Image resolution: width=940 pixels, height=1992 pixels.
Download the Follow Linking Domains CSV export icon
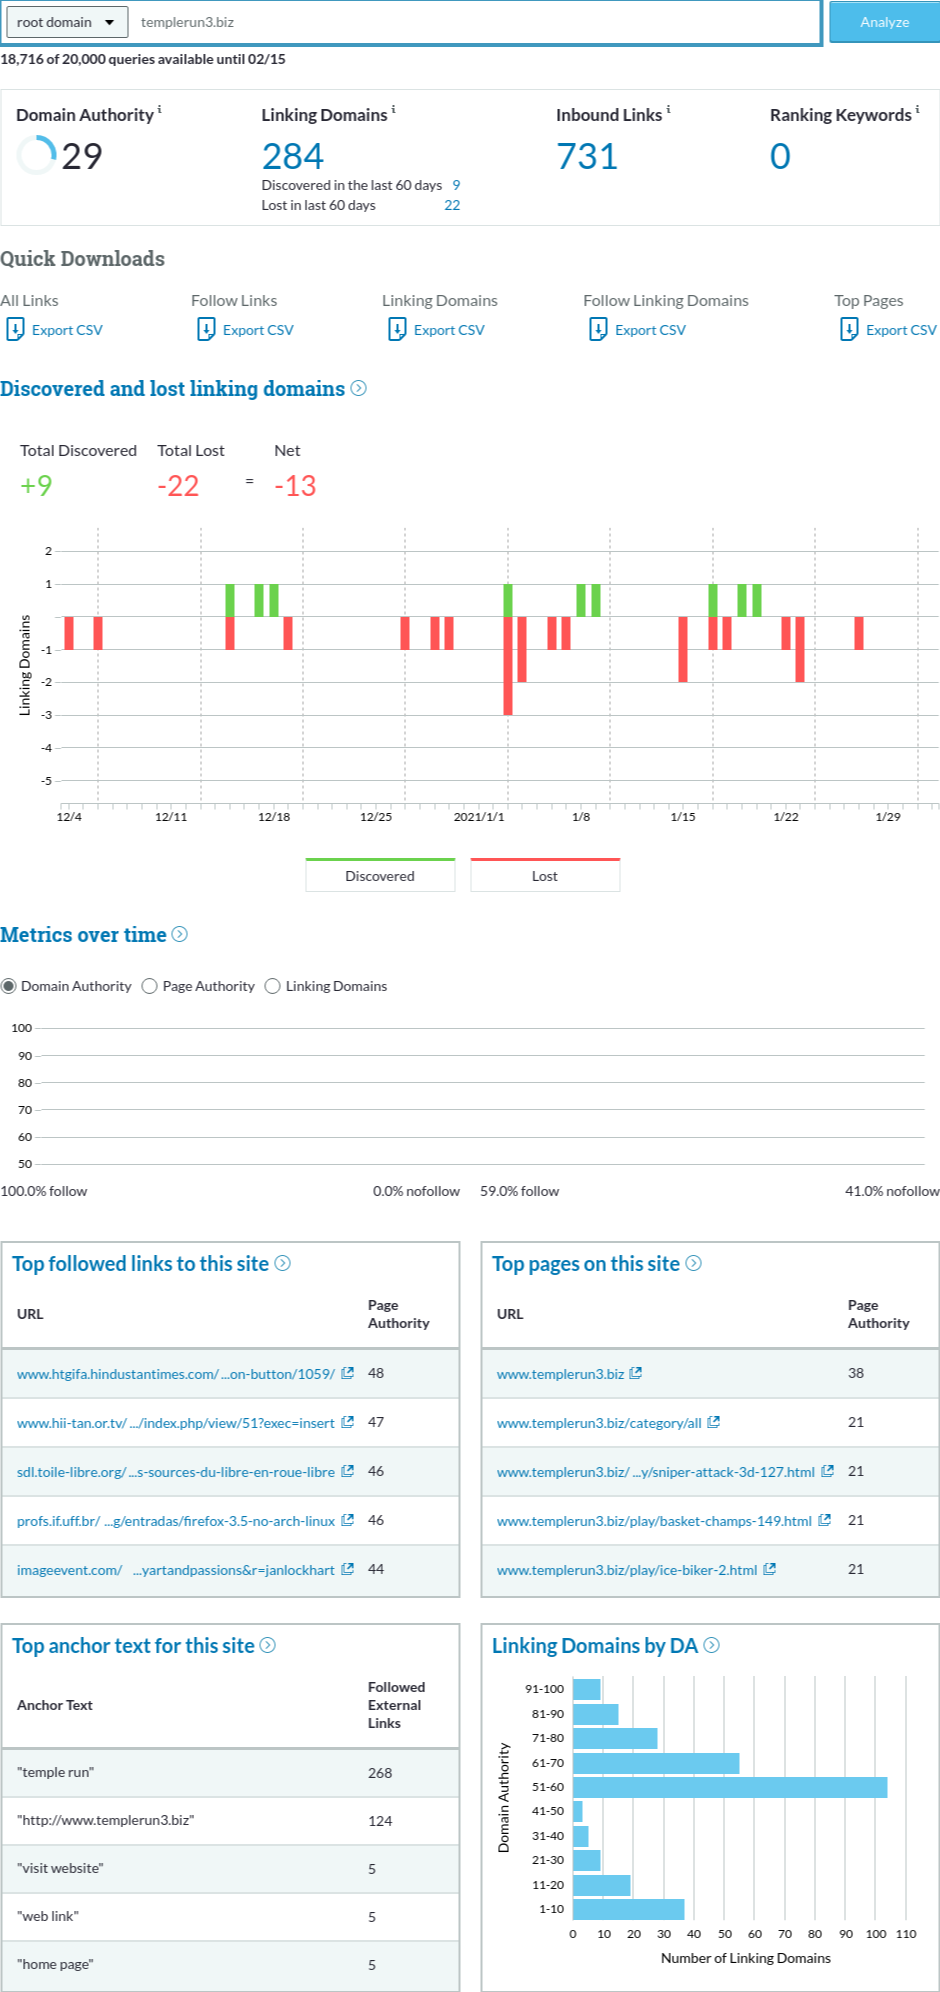tap(598, 329)
